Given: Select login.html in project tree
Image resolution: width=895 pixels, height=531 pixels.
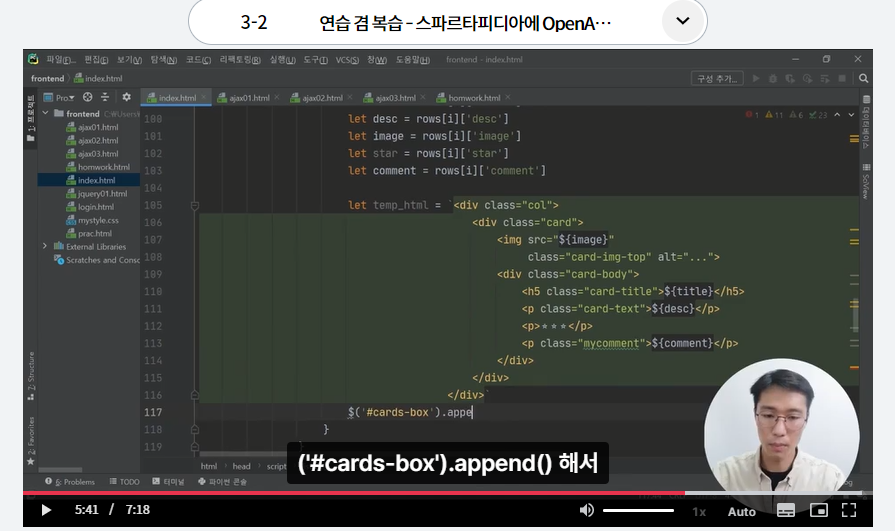Looking at the screenshot, I should 90,207.
